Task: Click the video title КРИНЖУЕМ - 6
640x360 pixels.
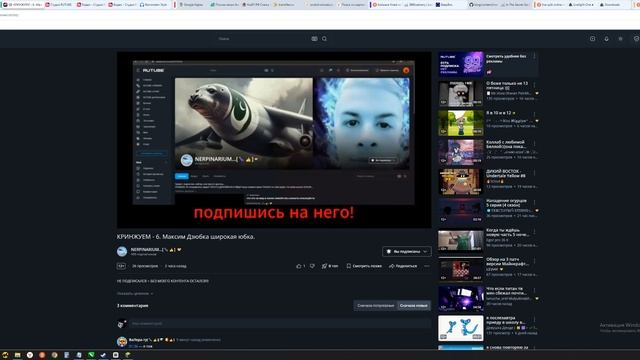Action: coord(186,237)
